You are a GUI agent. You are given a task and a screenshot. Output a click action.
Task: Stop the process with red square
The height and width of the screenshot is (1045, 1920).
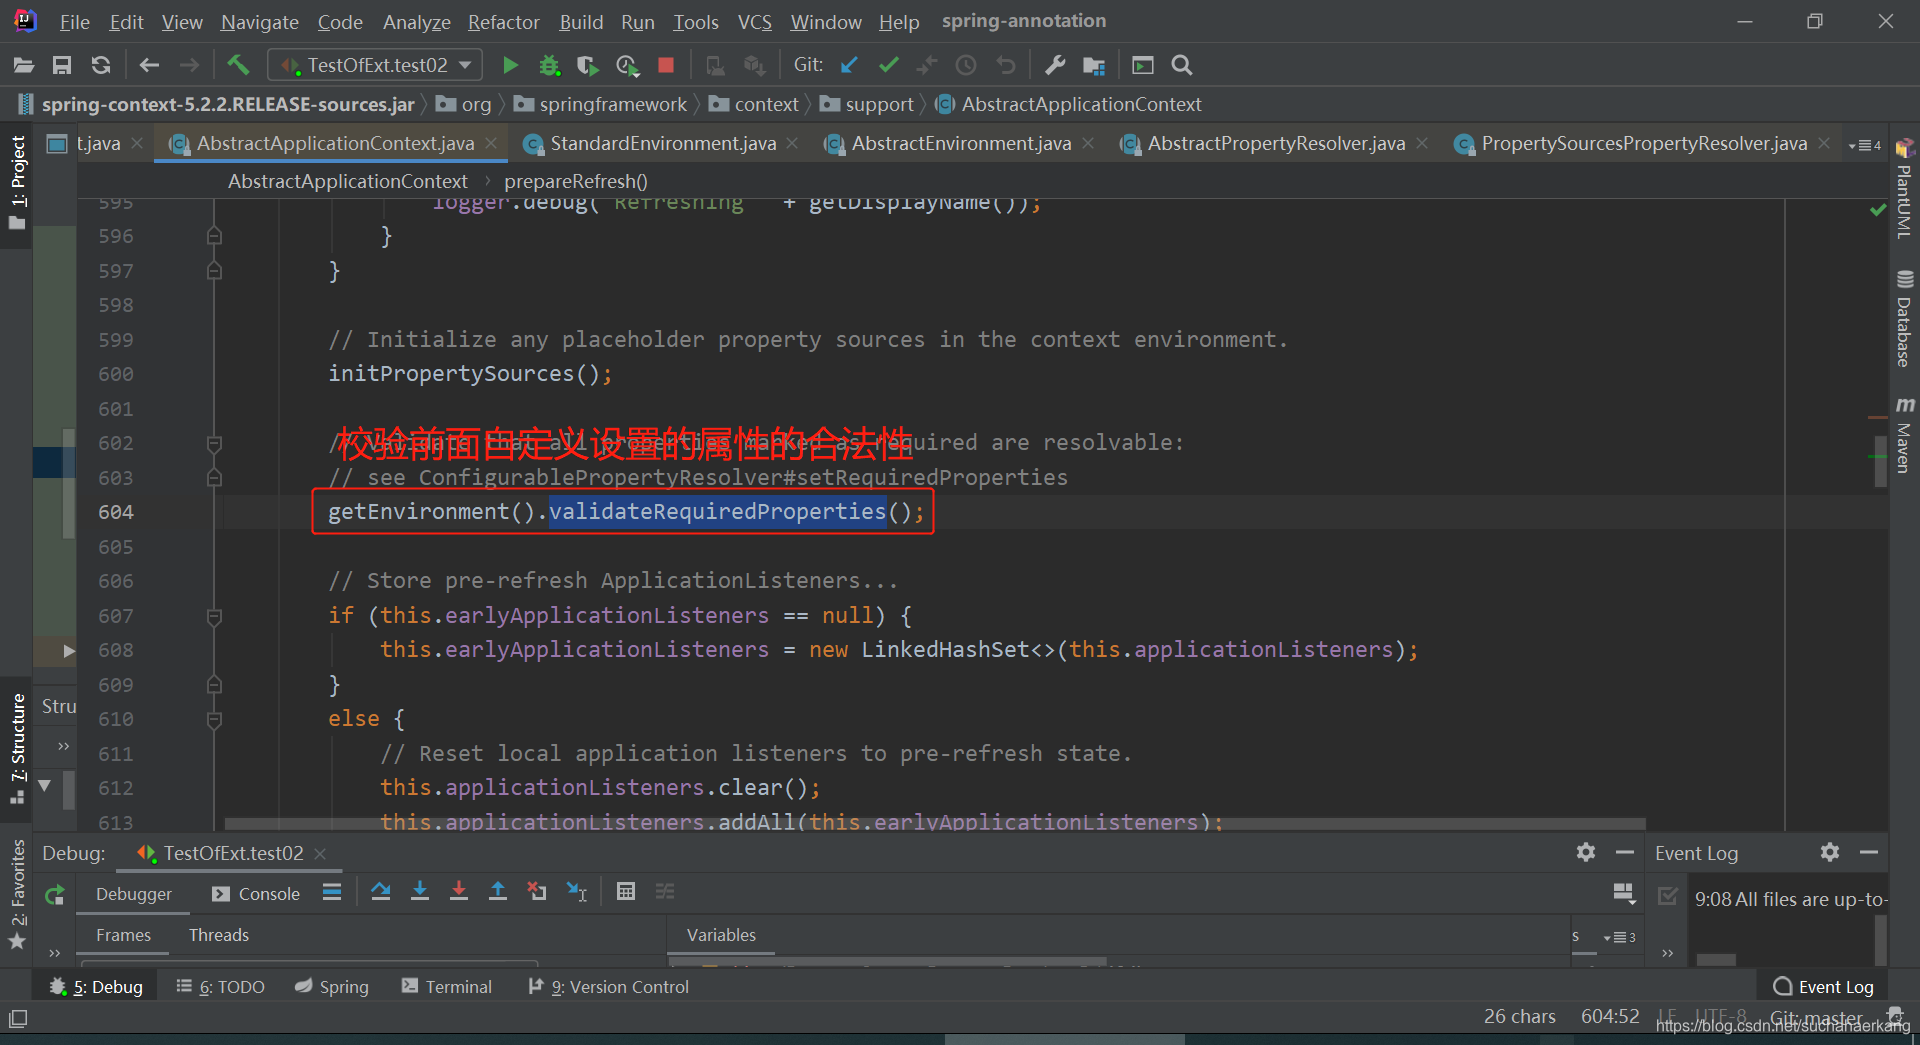(x=666, y=65)
